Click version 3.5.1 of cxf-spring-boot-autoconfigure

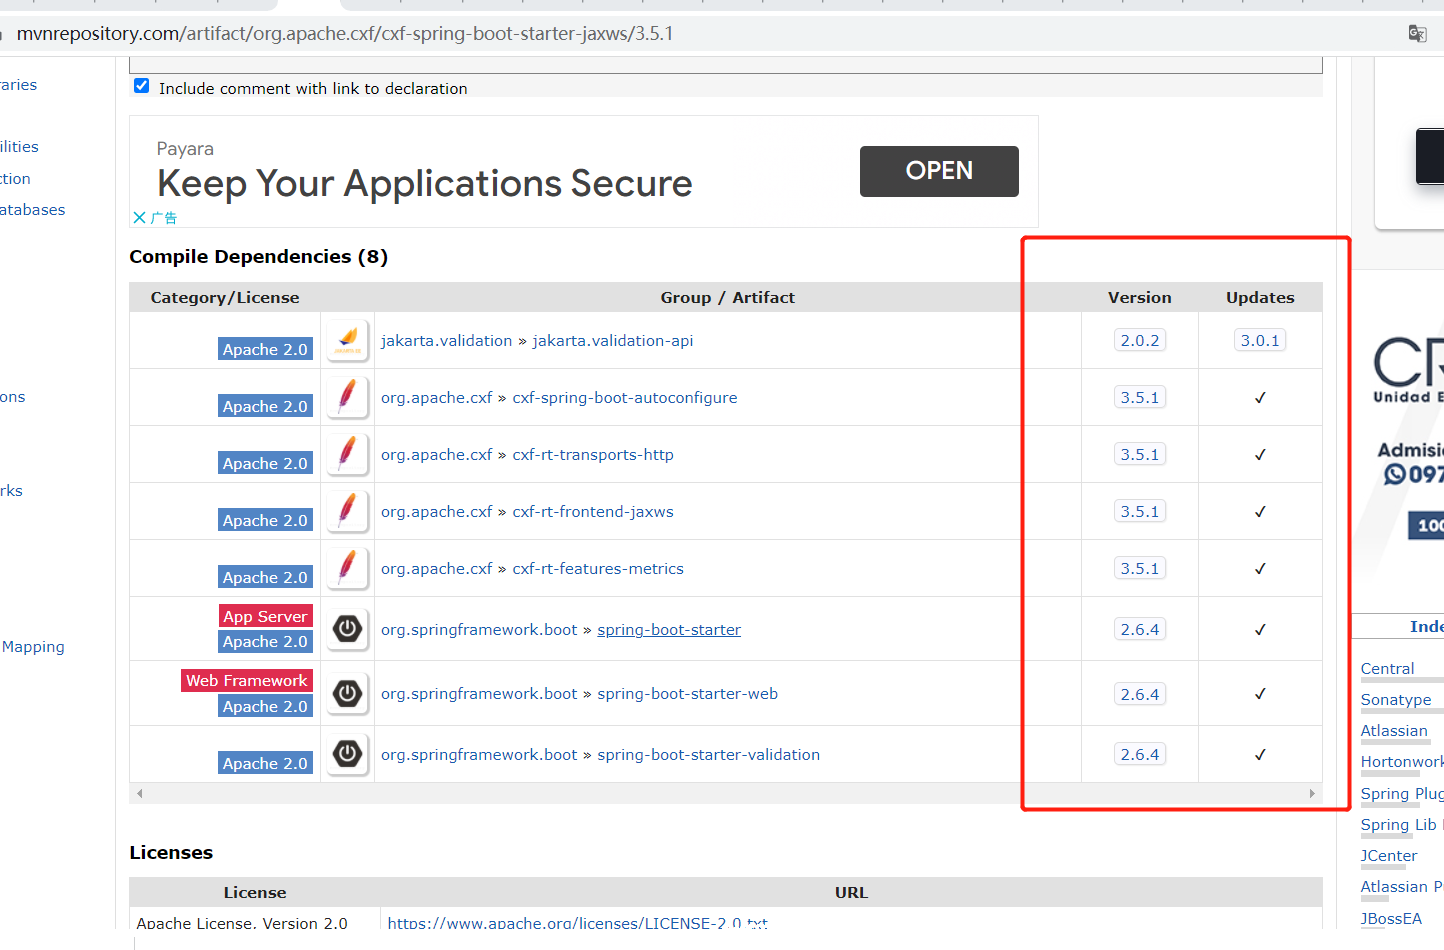[1140, 397]
